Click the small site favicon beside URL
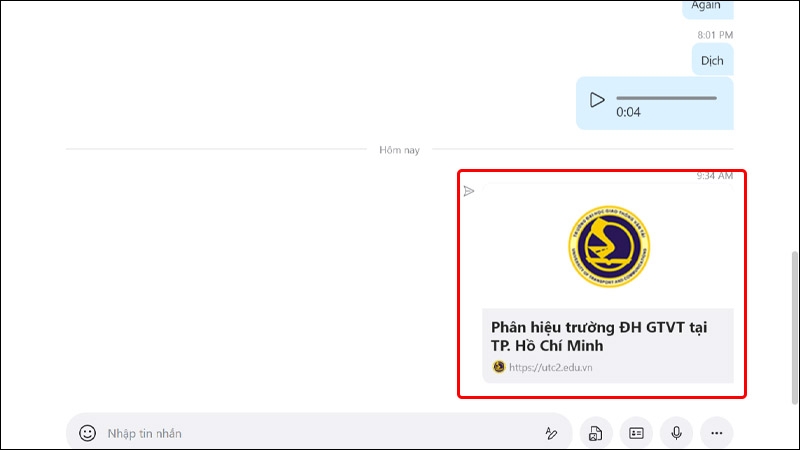Viewport: 800px width, 450px height. [499, 367]
